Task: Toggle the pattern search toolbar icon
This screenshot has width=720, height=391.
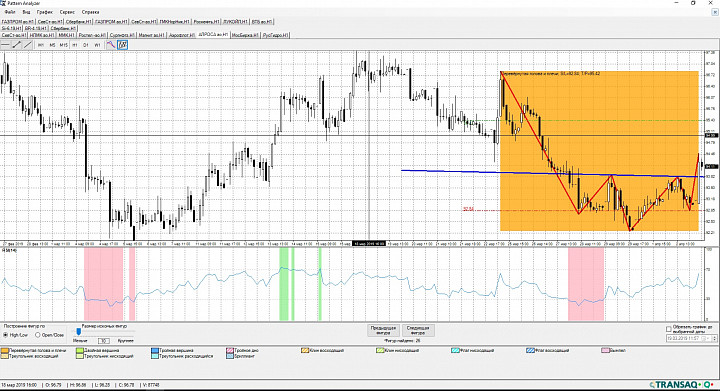Action: pos(122,45)
